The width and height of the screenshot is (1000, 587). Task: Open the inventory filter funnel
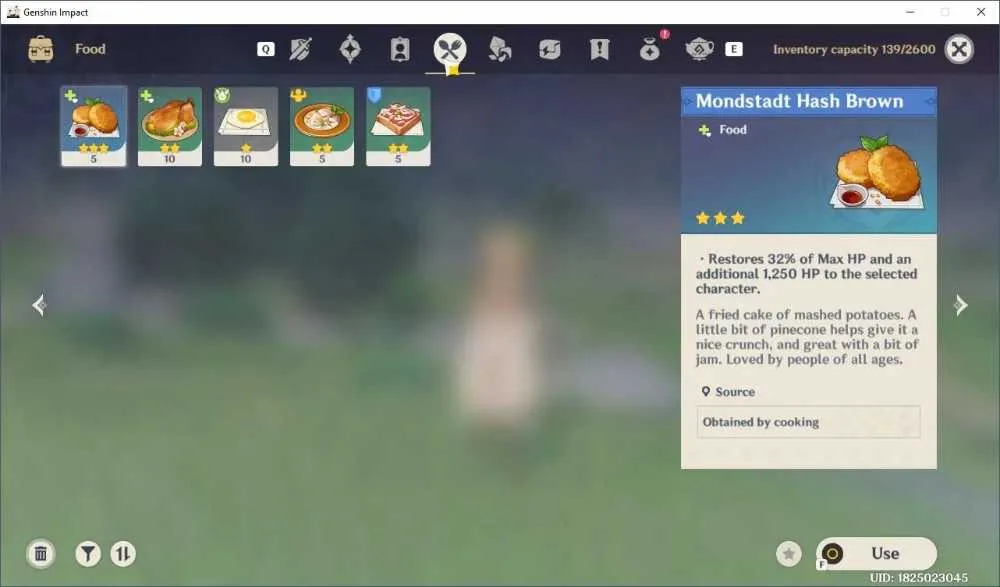point(88,553)
